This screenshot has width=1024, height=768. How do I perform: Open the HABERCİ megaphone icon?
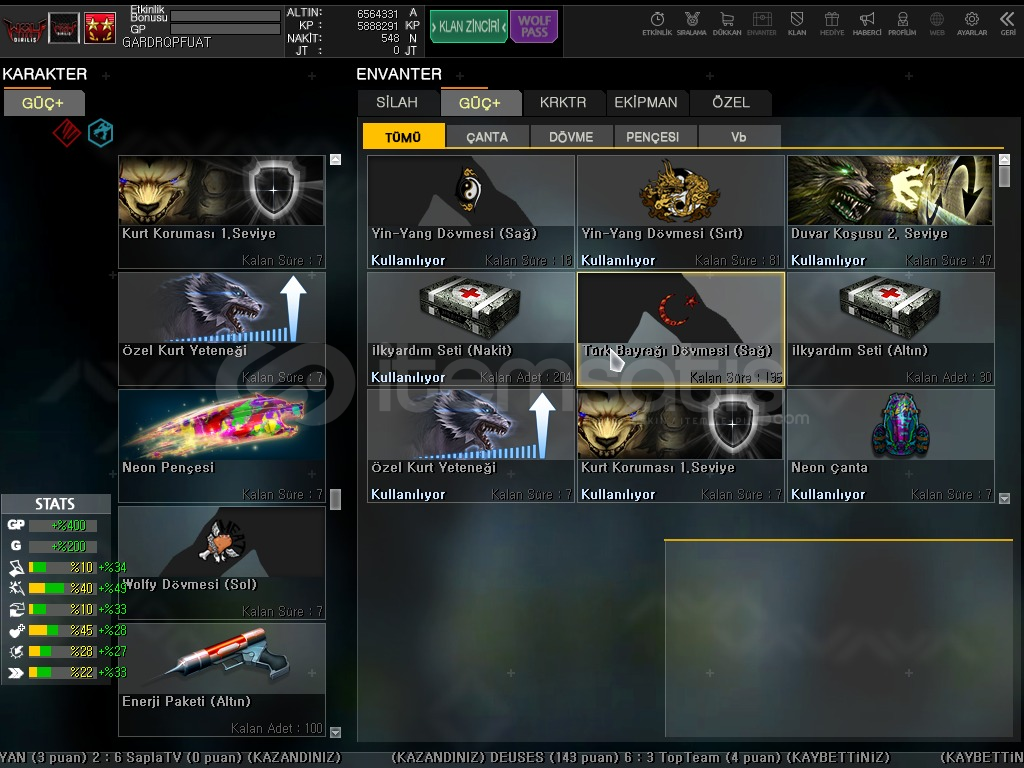867,24
